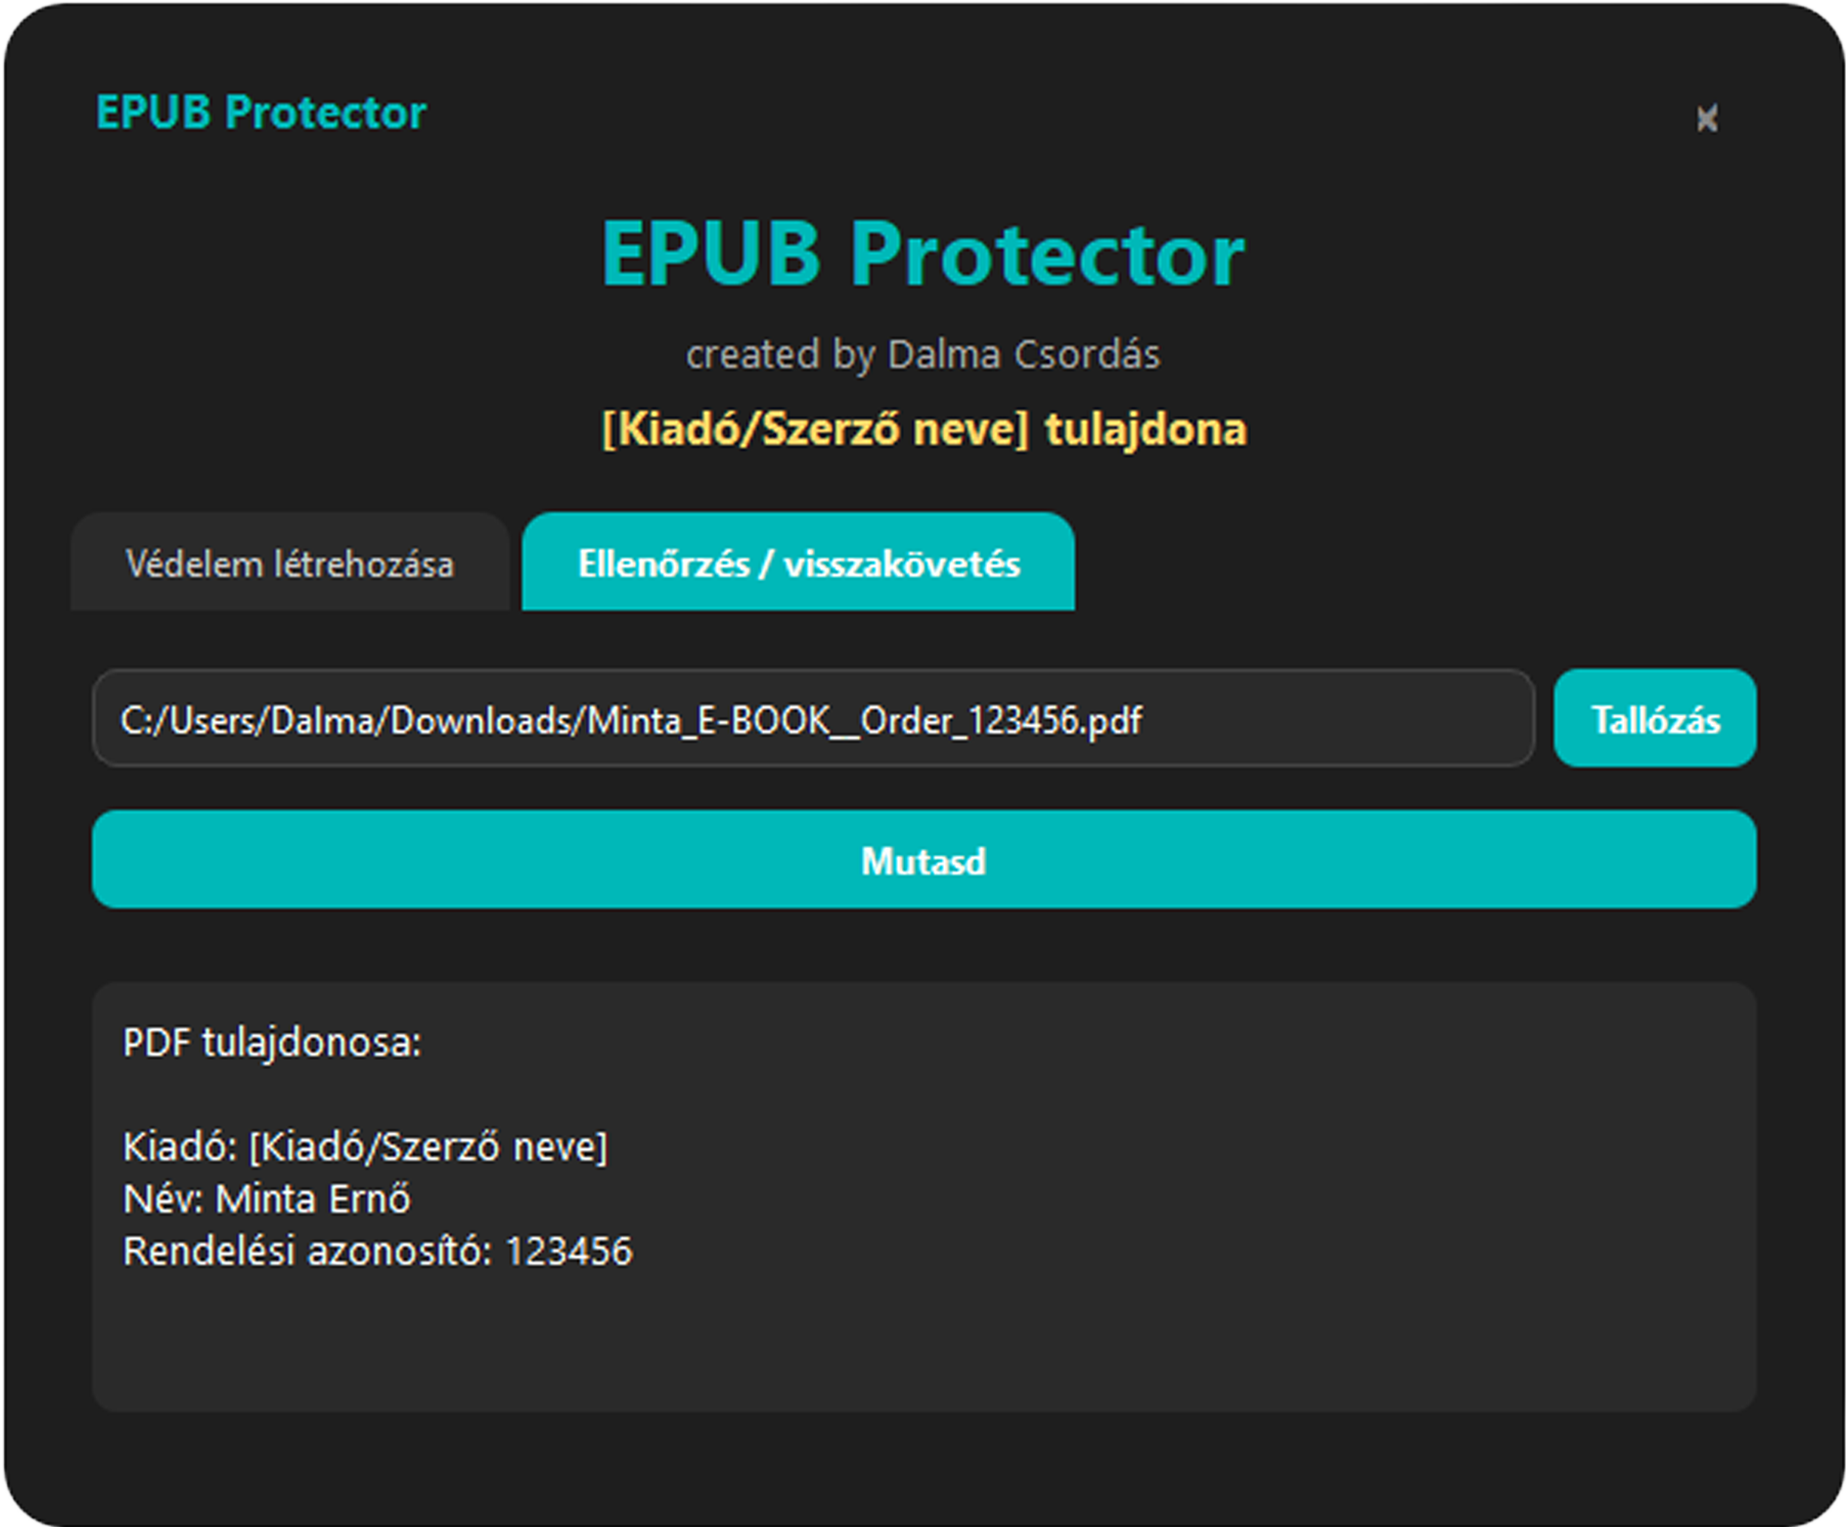The height and width of the screenshot is (1527, 1846).
Task: Click the 'created by Dalma Csordás' credit
Action: pyautogui.click(x=922, y=354)
